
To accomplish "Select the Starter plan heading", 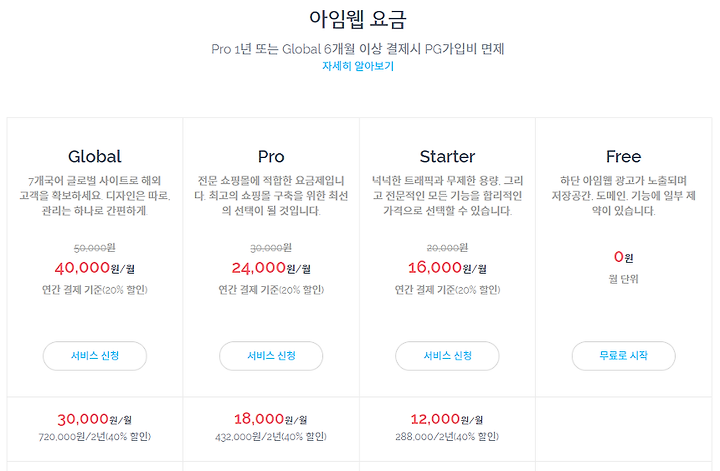I will click(447, 157).
